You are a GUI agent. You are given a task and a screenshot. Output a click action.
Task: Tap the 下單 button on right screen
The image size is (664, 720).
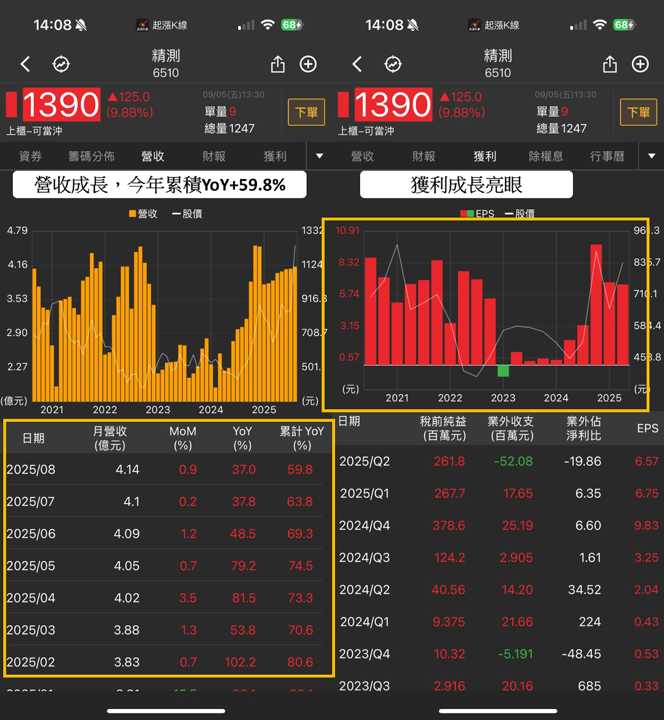[638, 112]
